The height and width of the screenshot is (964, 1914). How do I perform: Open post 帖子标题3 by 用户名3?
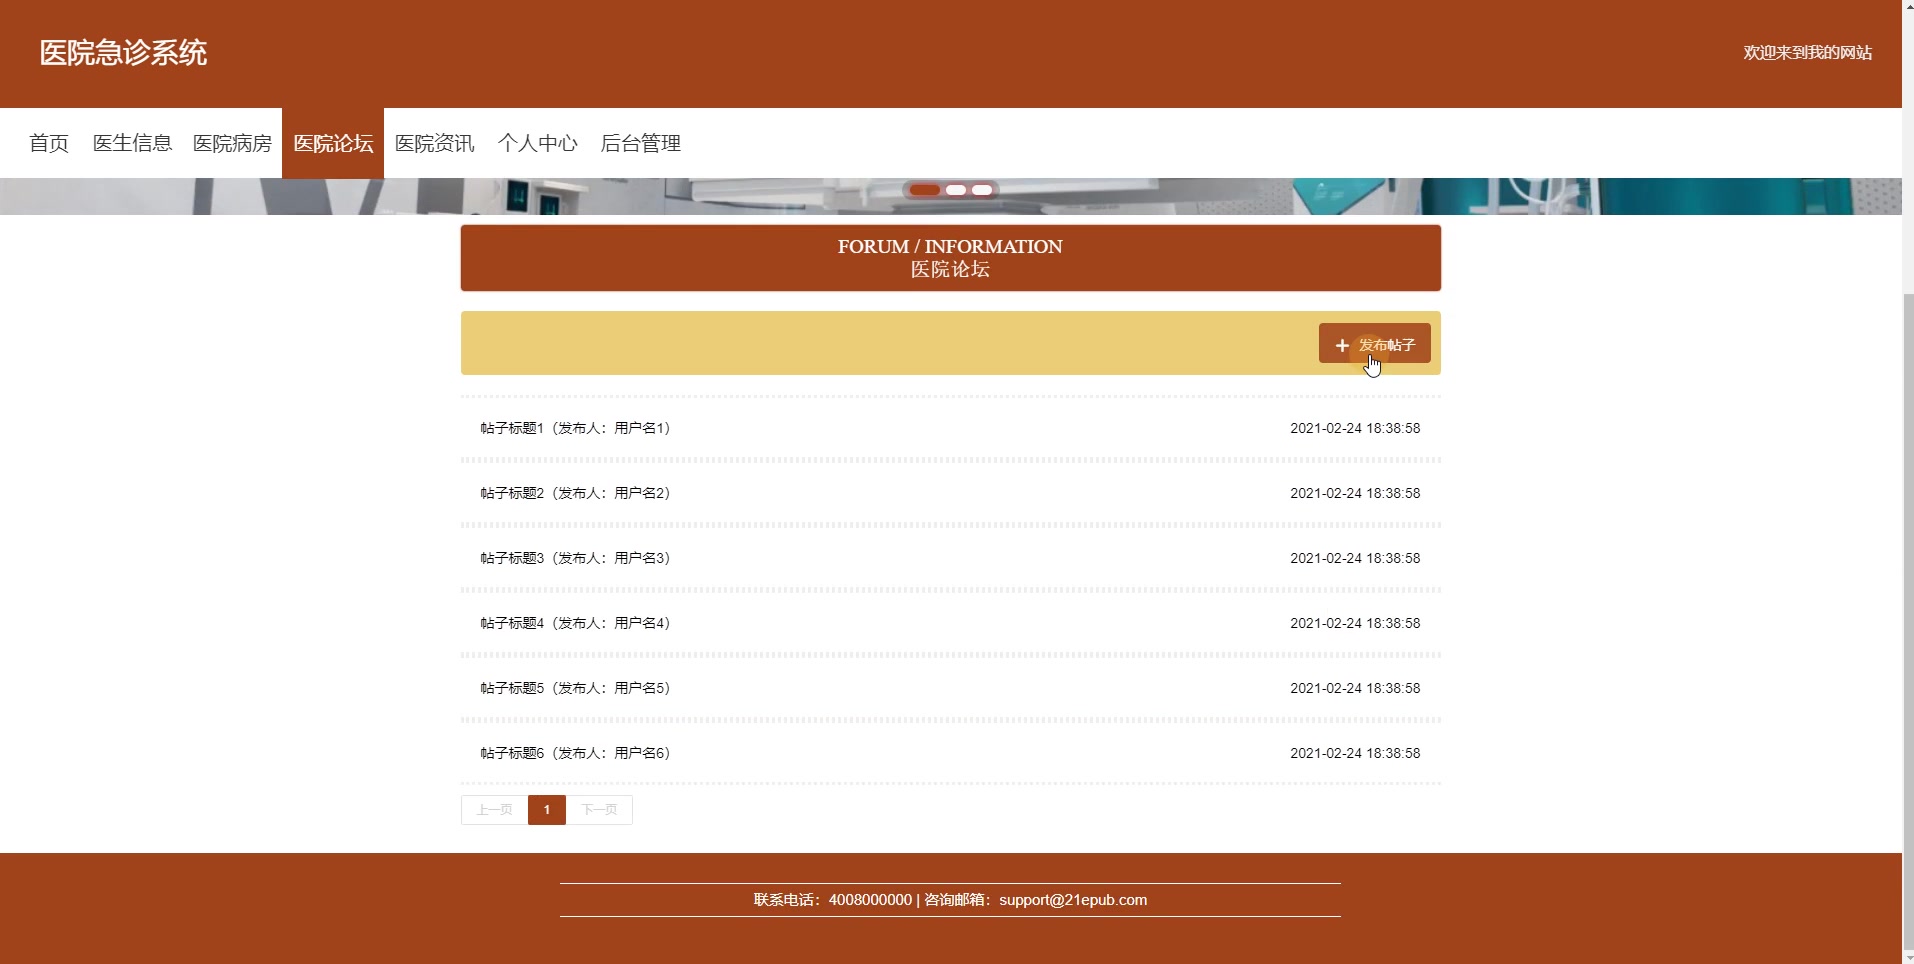pos(573,558)
